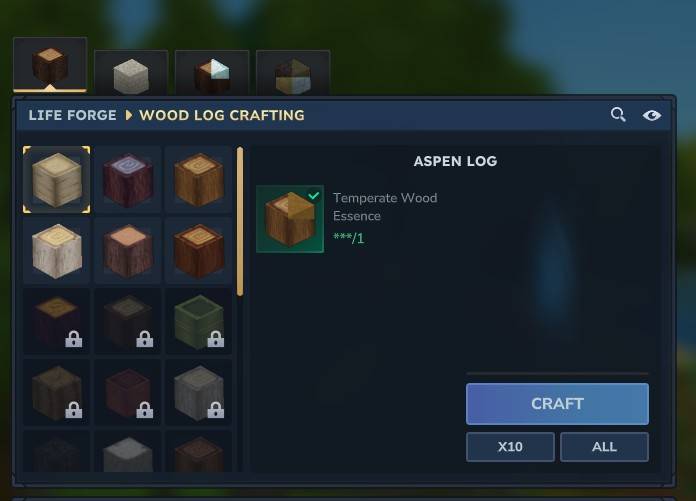The width and height of the screenshot is (696, 501).
Task: Click the LIFE FORGE breadcrumb
Action: click(x=72, y=115)
